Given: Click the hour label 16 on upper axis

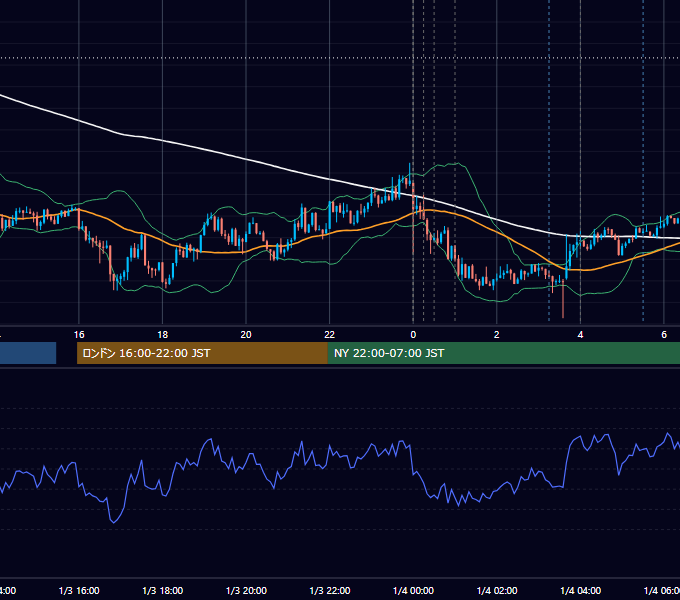Looking at the screenshot, I should (x=79, y=335).
